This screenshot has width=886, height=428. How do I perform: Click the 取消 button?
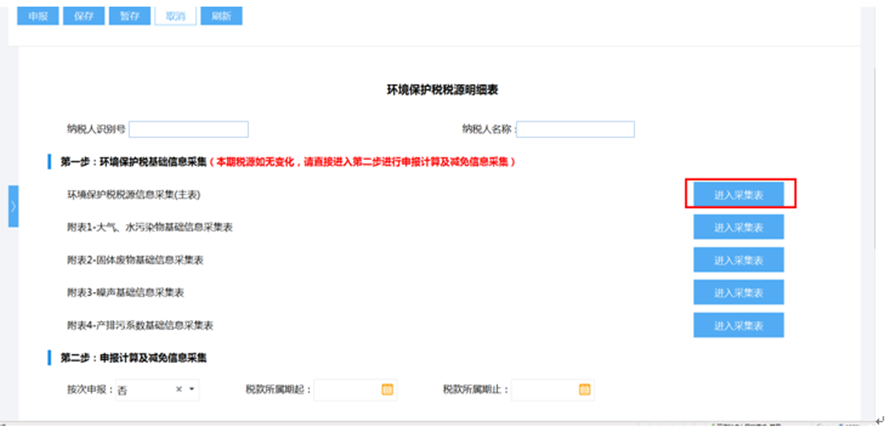[175, 17]
